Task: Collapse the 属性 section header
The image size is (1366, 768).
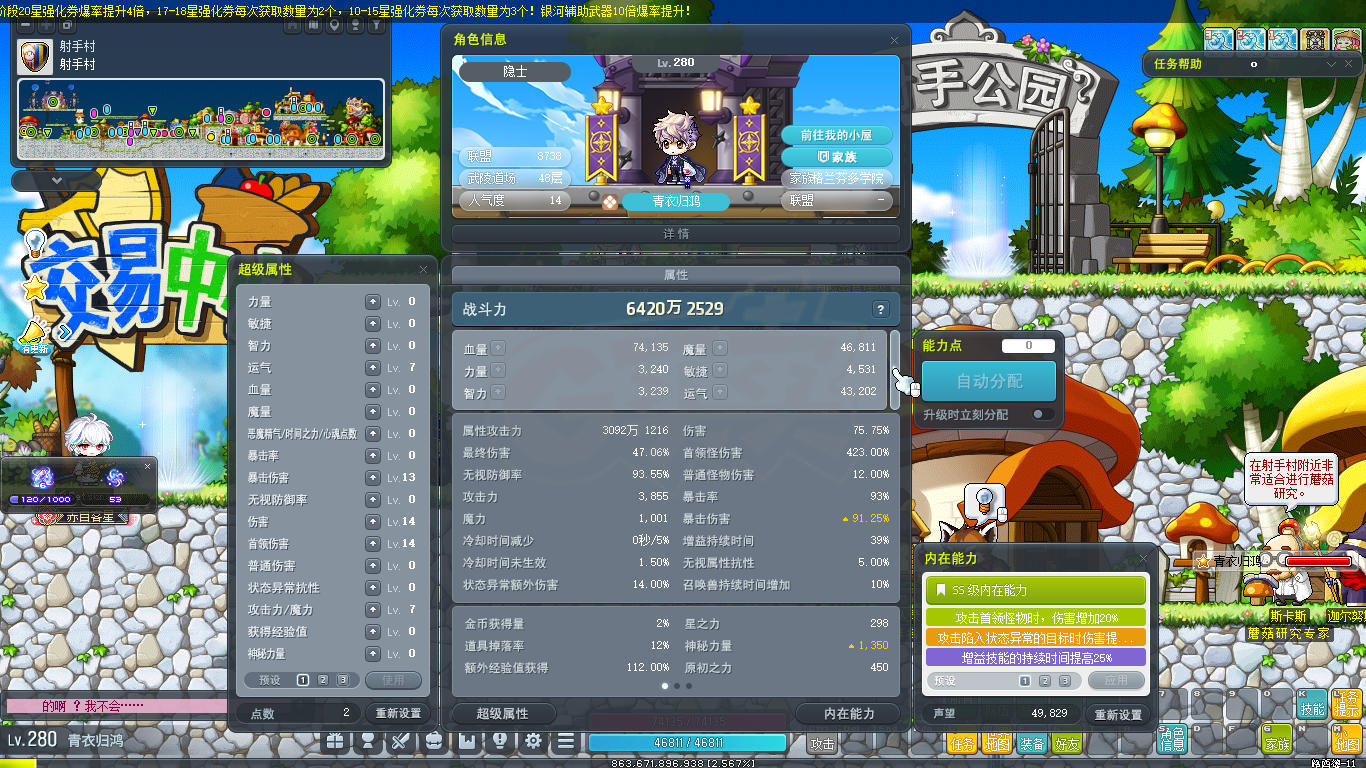Action: point(676,274)
